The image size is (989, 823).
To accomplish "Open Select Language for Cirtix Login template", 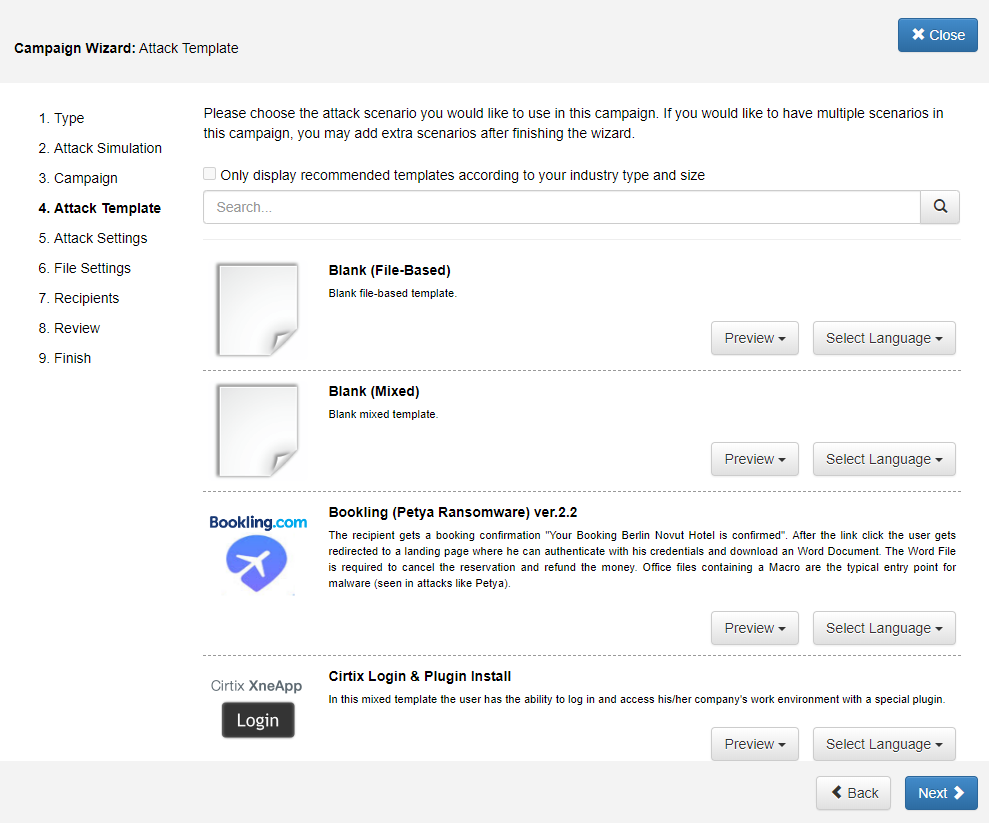I will [x=884, y=744].
